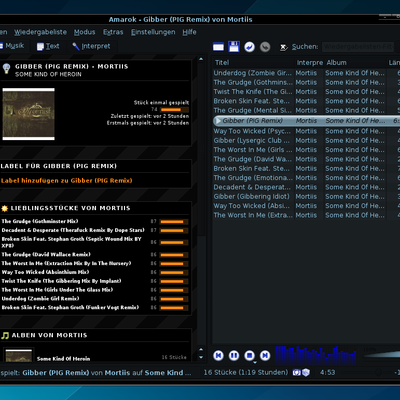Toggle repeat mode status bar icon
The width and height of the screenshot is (400, 400).
(x=296, y=372)
